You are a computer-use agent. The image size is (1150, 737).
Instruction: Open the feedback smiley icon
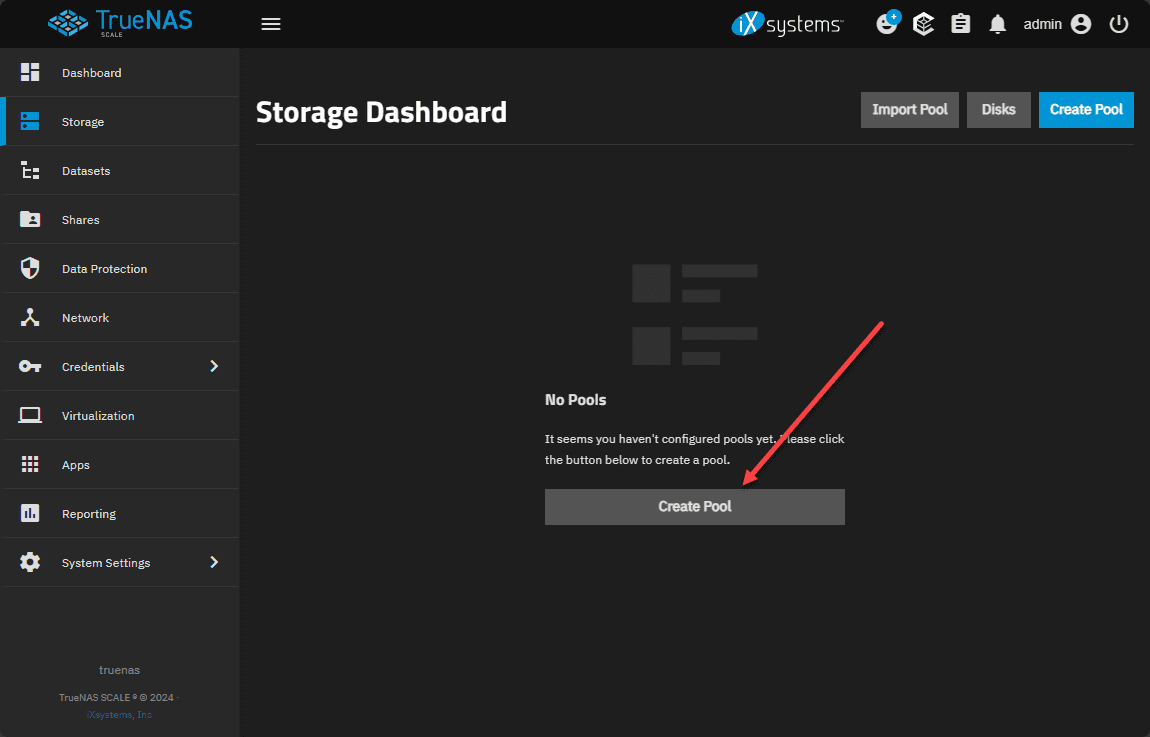(886, 23)
